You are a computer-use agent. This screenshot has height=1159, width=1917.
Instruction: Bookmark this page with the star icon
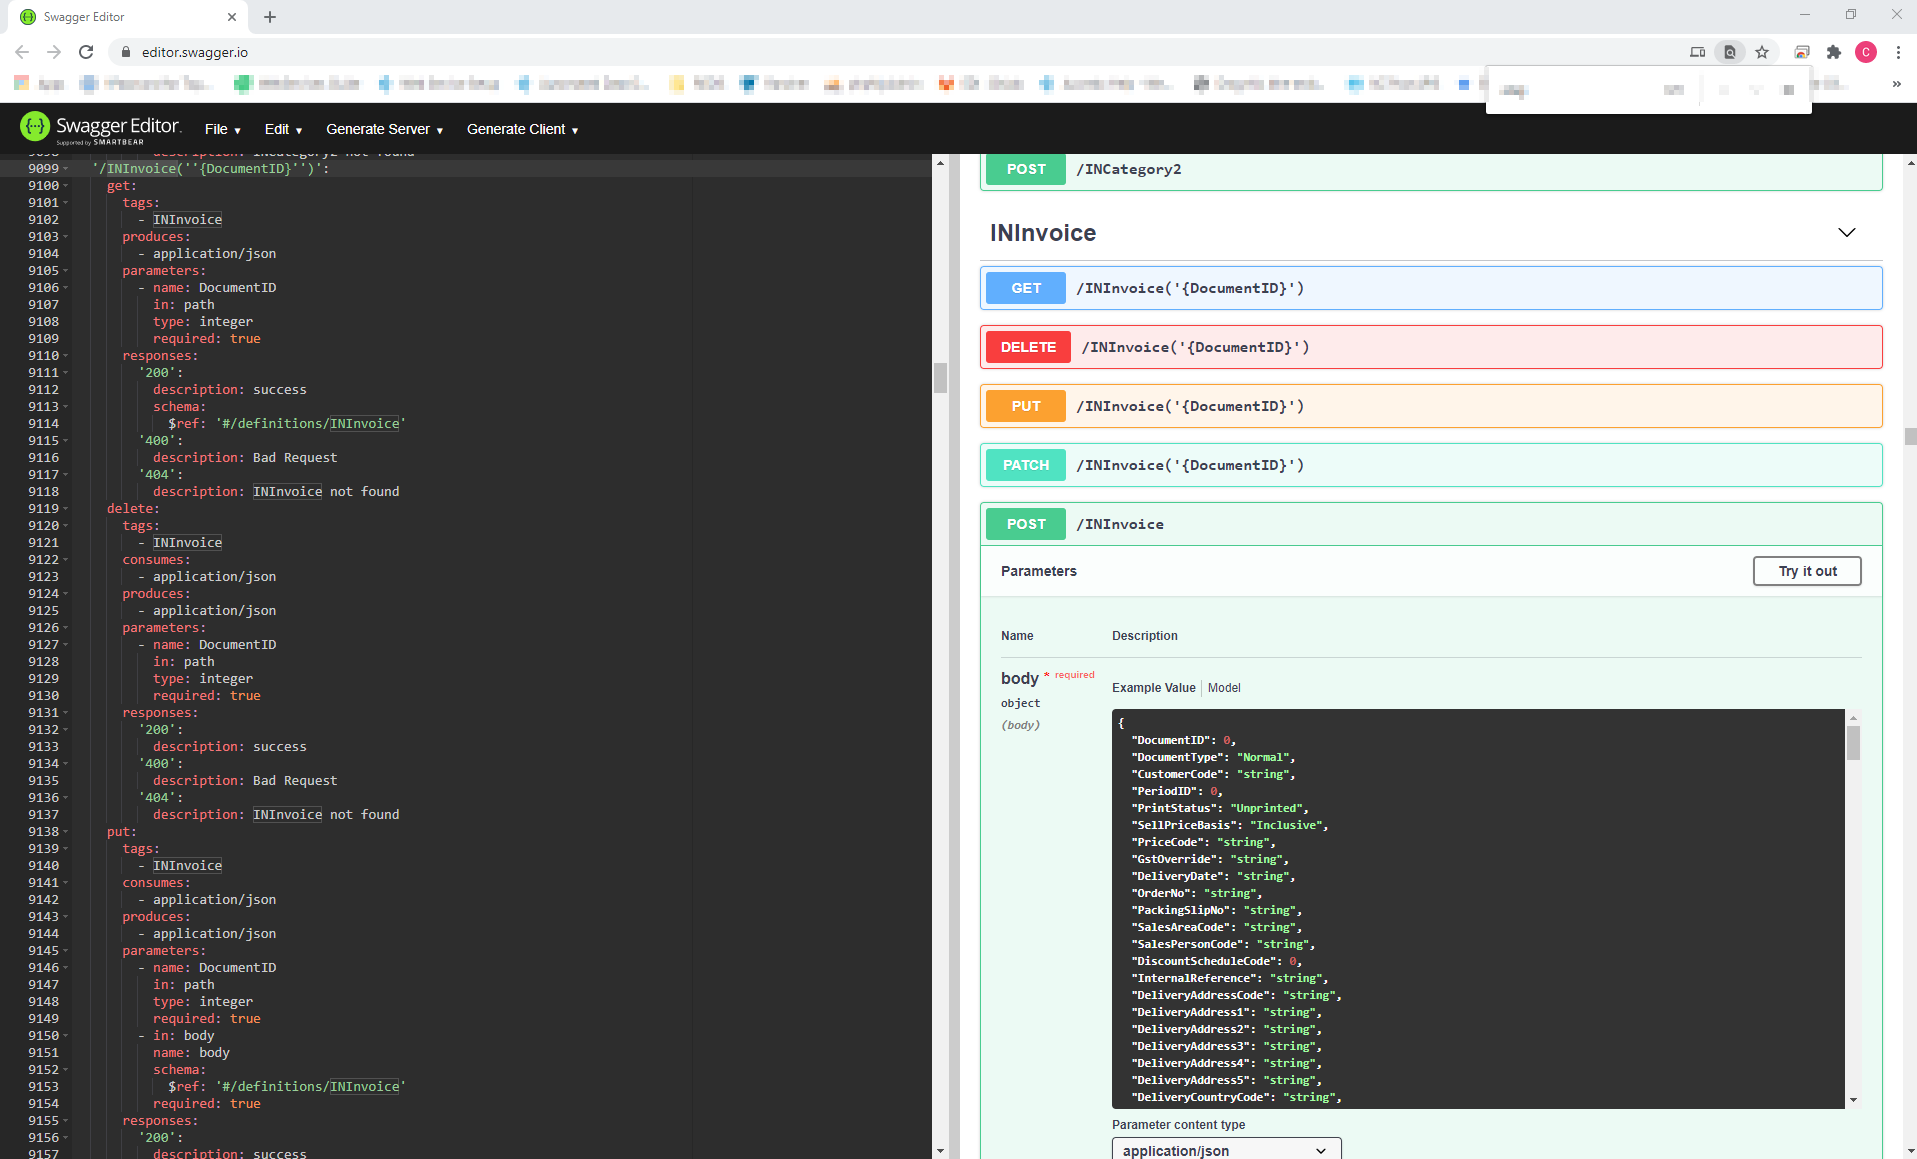1762,52
